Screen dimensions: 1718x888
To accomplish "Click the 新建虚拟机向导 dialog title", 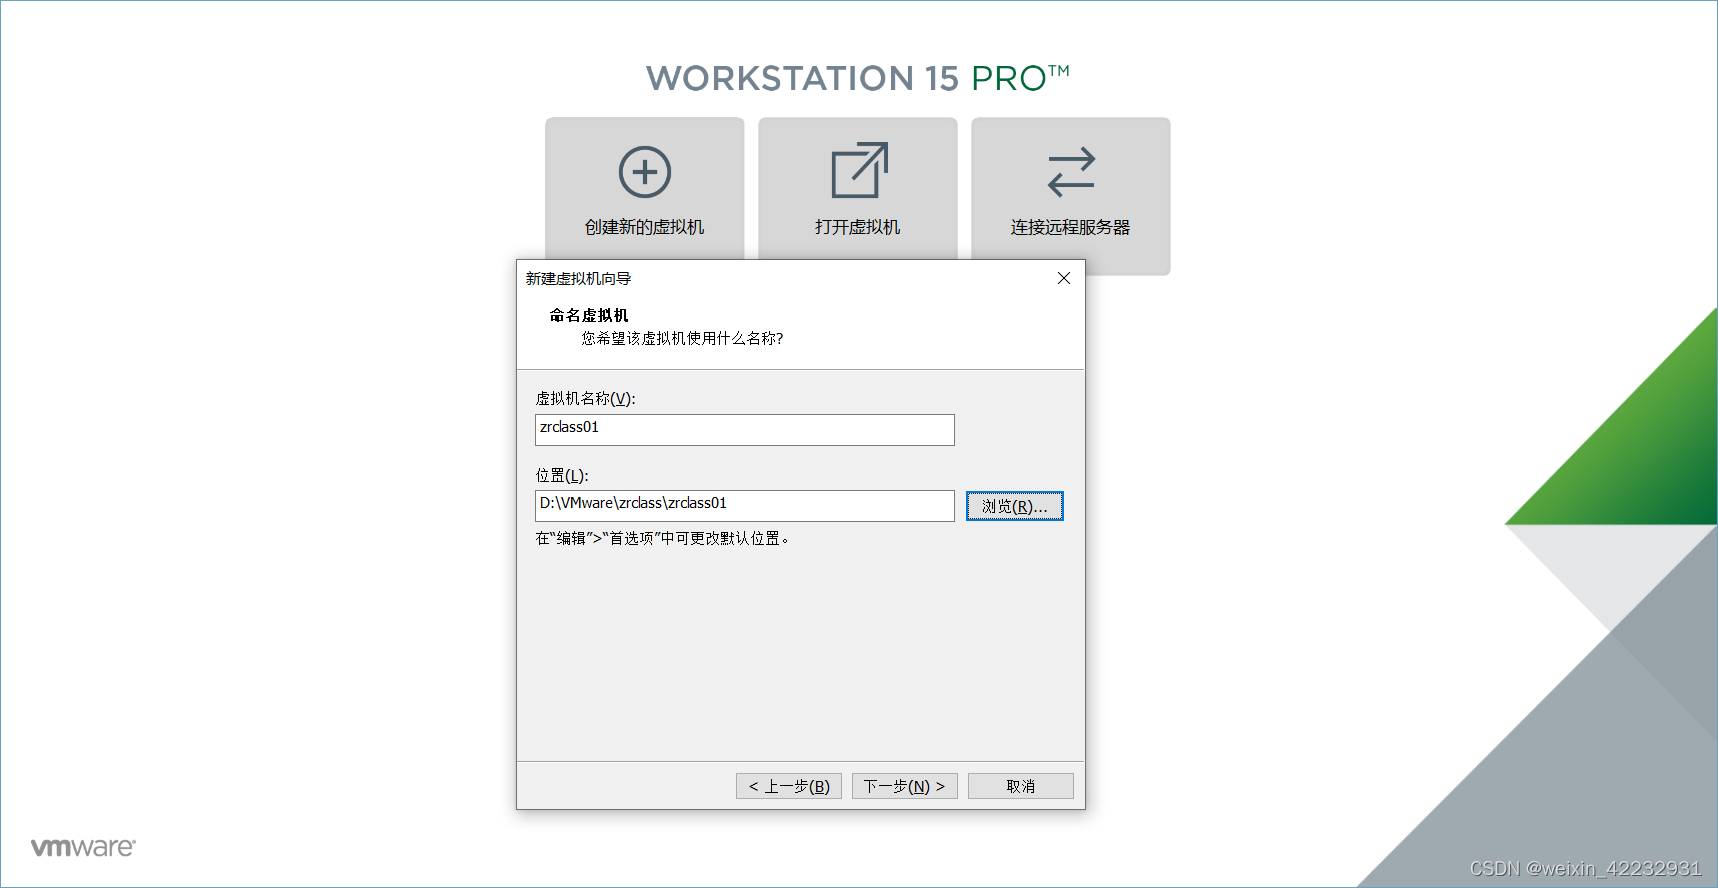I will click(579, 278).
